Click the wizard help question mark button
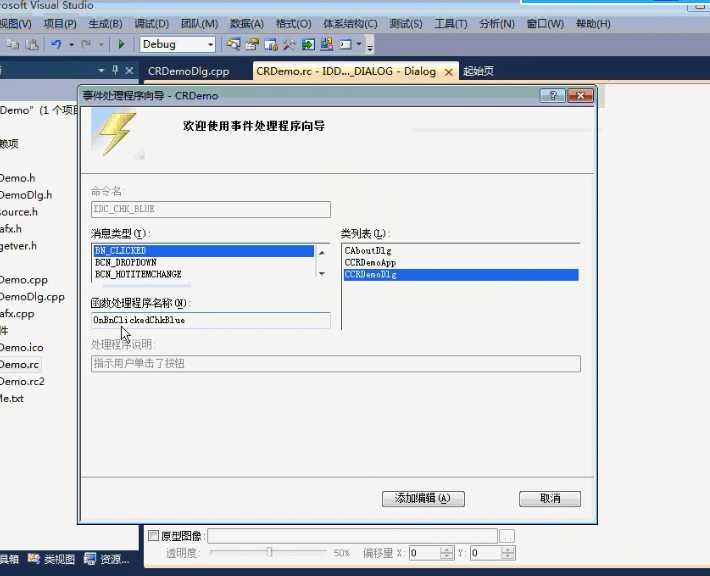 coord(552,96)
